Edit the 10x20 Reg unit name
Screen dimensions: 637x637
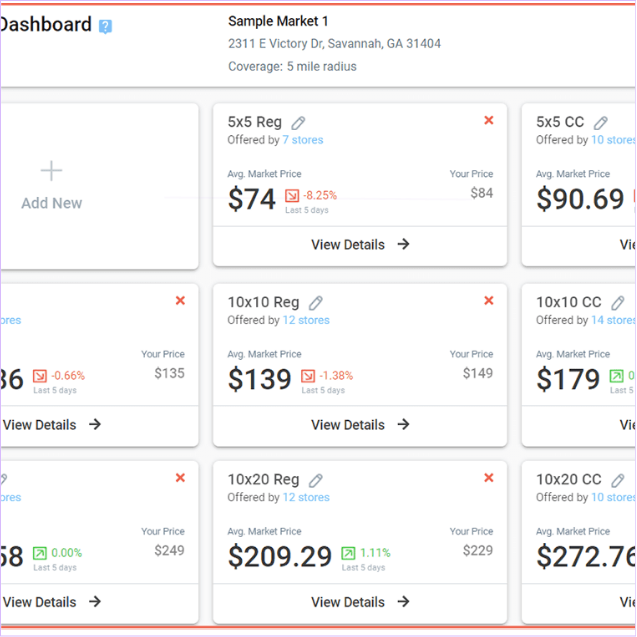pyautogui.click(x=316, y=480)
